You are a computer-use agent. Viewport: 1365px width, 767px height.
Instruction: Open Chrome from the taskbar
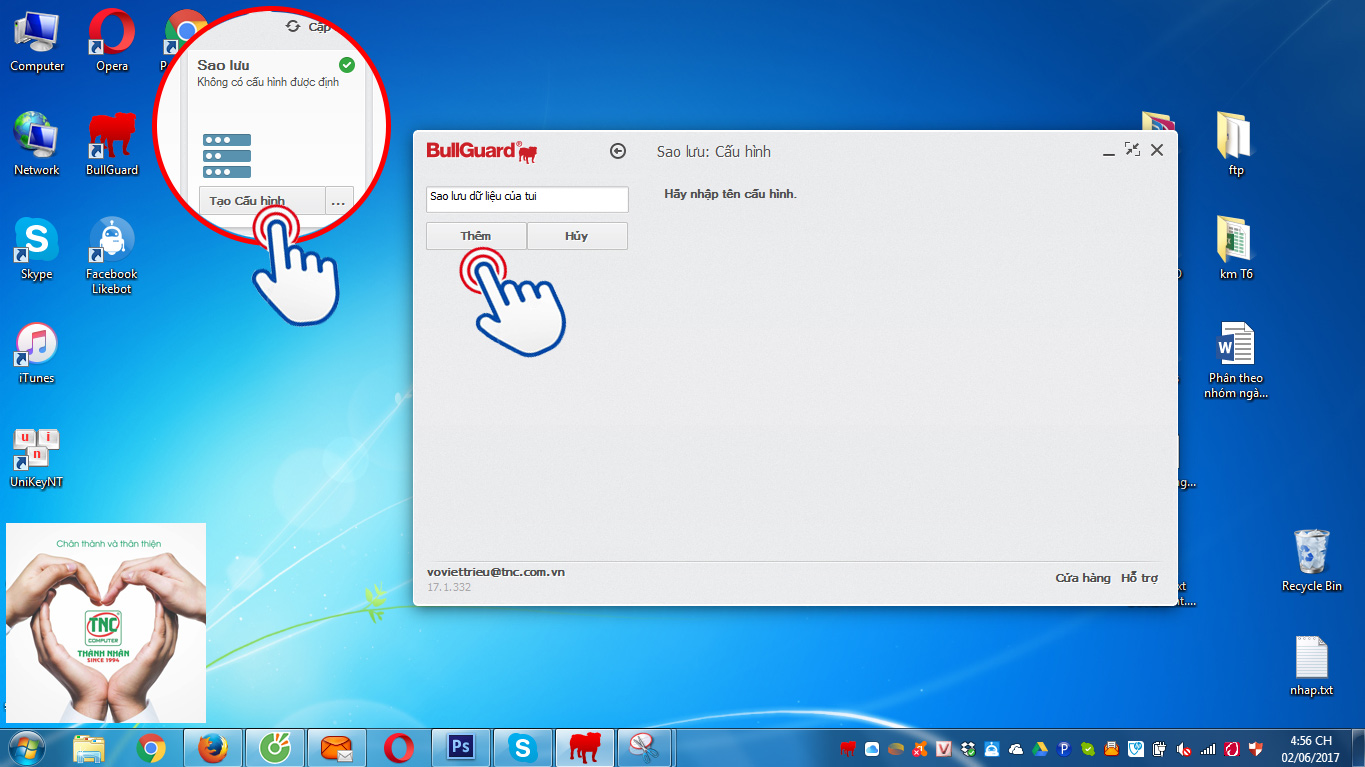click(151, 748)
